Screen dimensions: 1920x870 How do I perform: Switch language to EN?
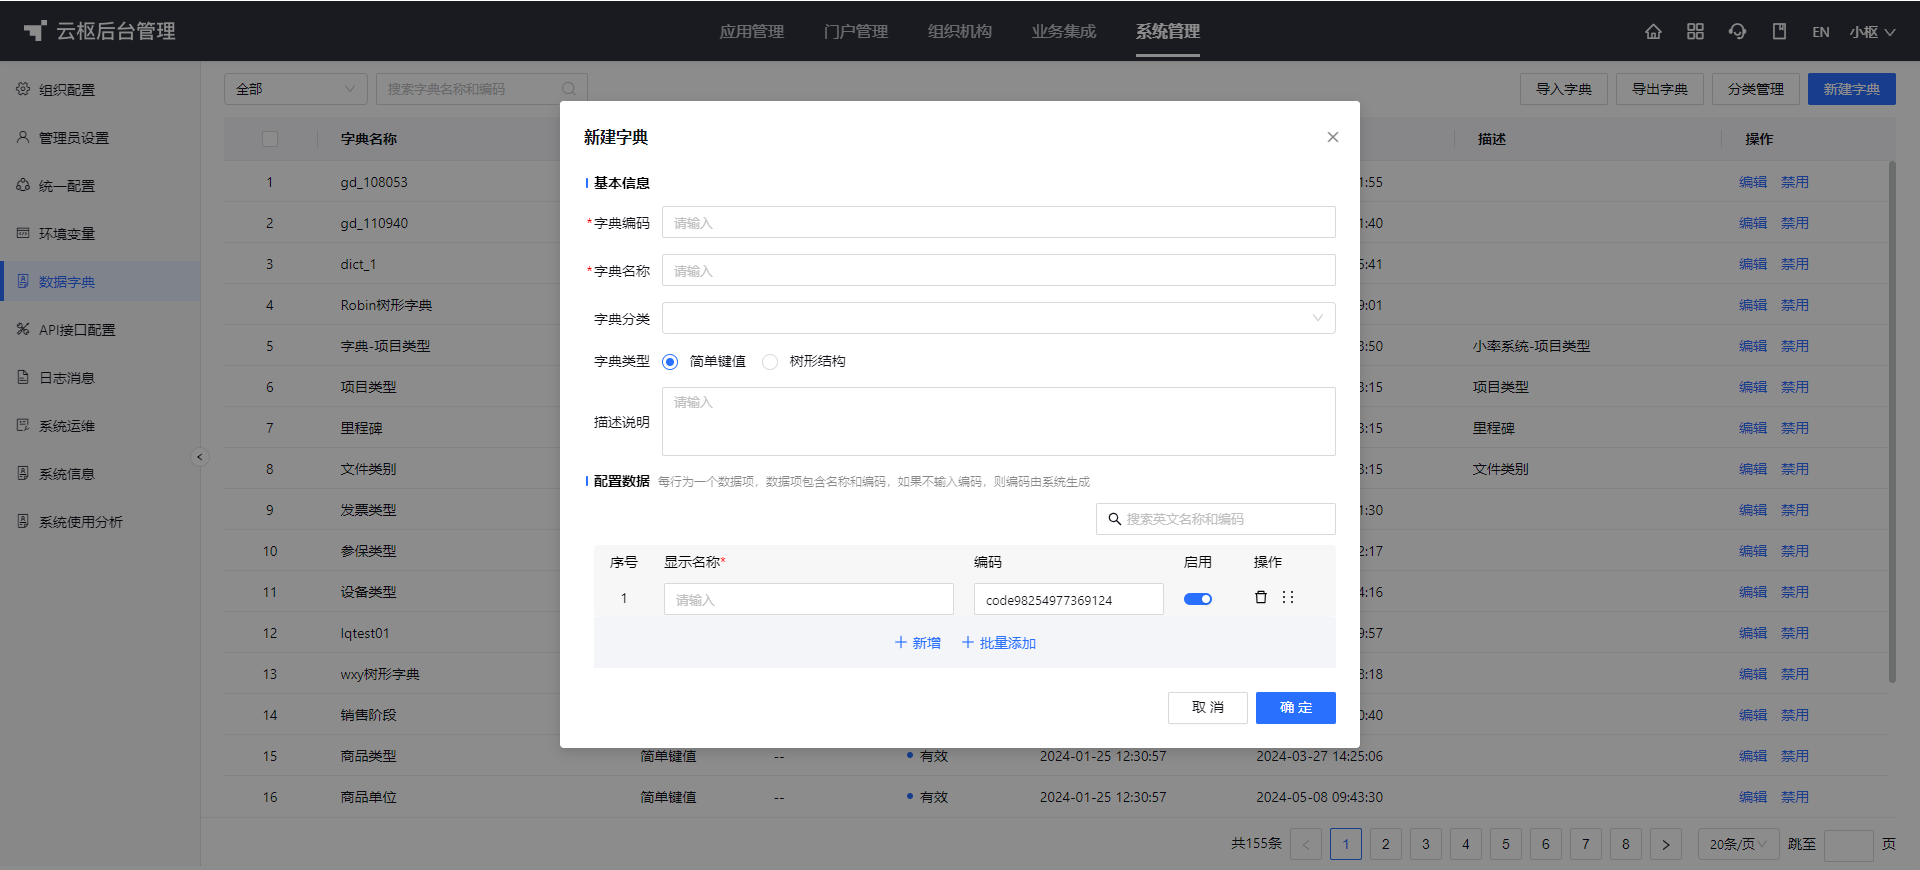click(x=1821, y=32)
